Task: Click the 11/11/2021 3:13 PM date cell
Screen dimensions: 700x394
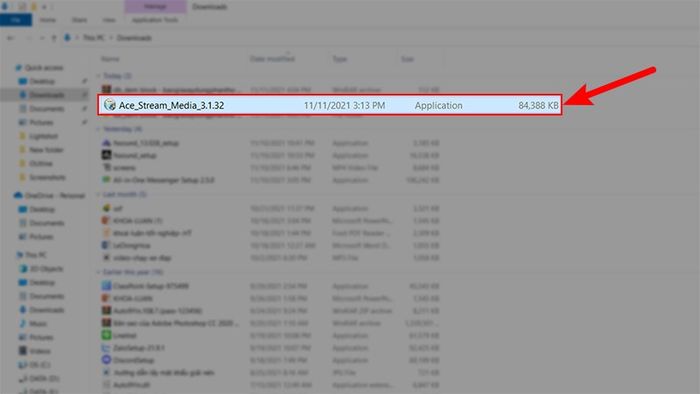Action: (x=344, y=105)
